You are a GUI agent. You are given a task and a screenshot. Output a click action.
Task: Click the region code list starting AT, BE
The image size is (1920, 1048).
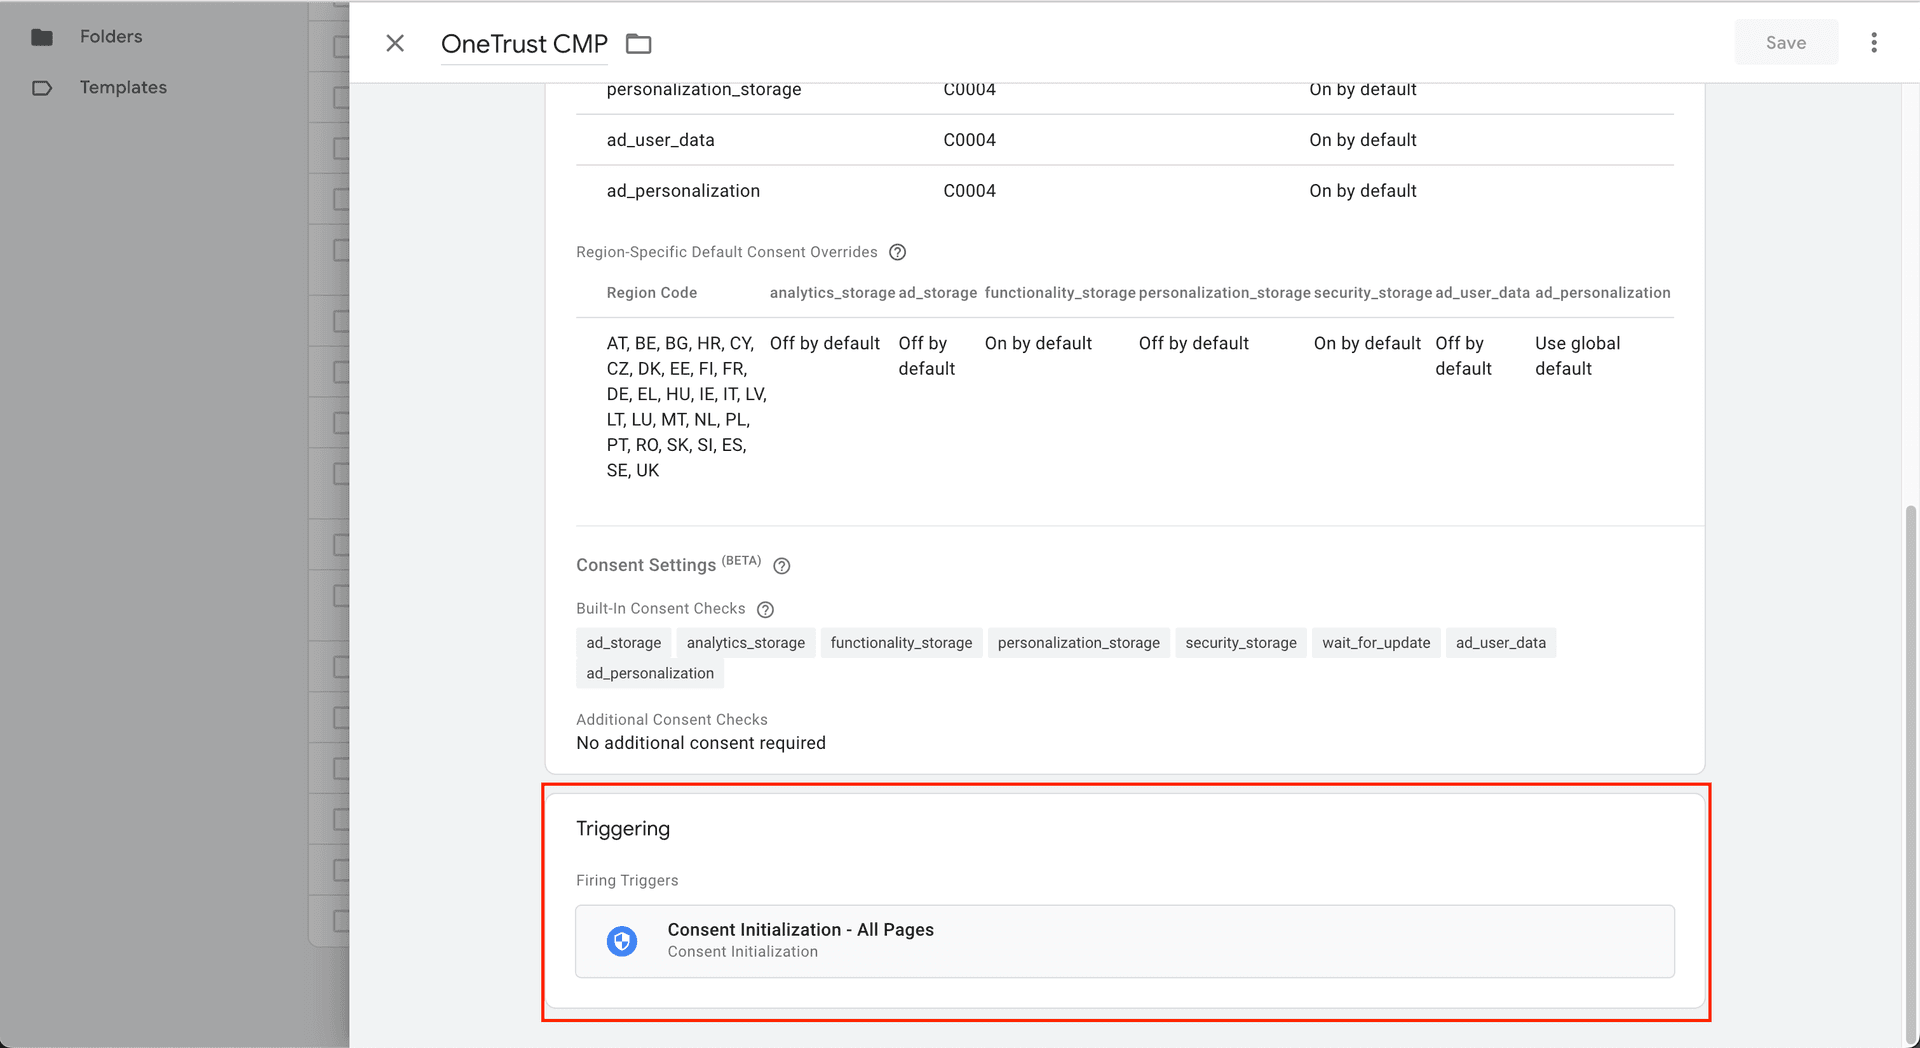[685, 407]
